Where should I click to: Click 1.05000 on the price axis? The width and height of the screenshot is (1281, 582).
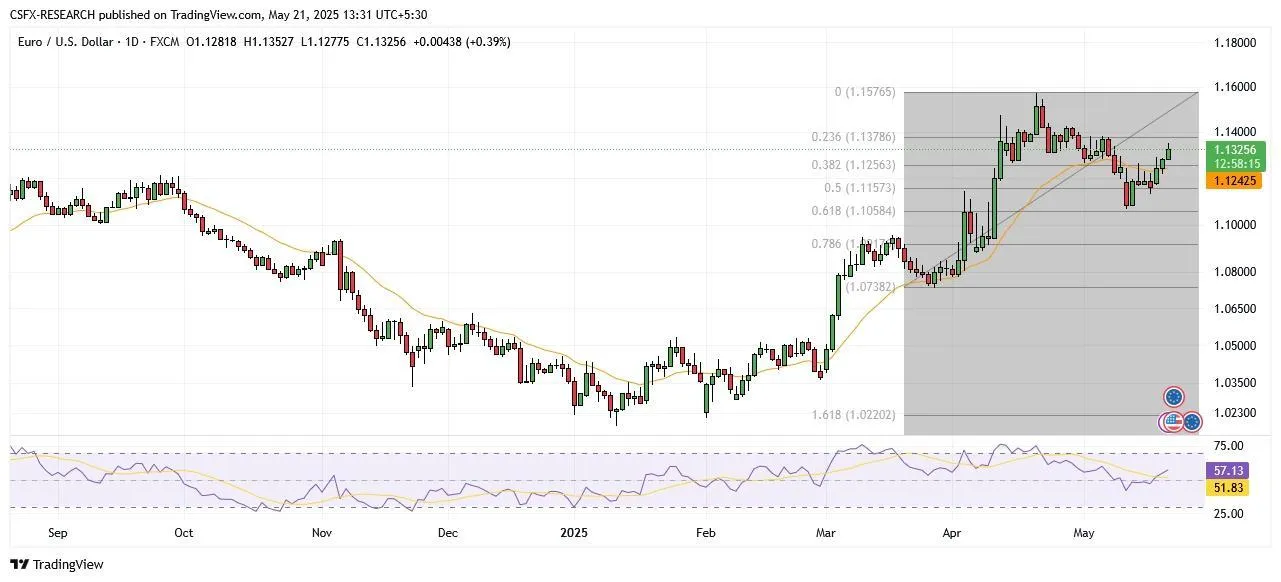[1234, 346]
